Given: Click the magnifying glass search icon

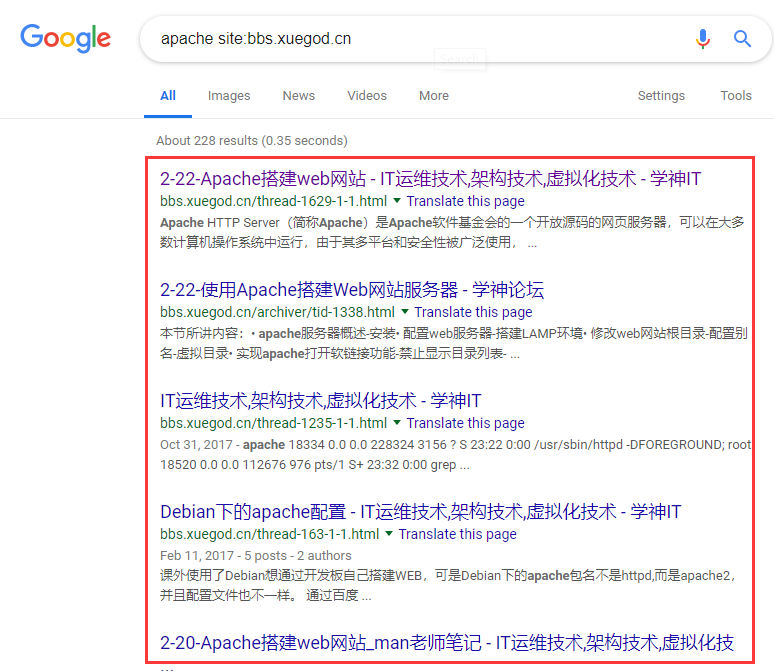Looking at the screenshot, I should 742,39.
